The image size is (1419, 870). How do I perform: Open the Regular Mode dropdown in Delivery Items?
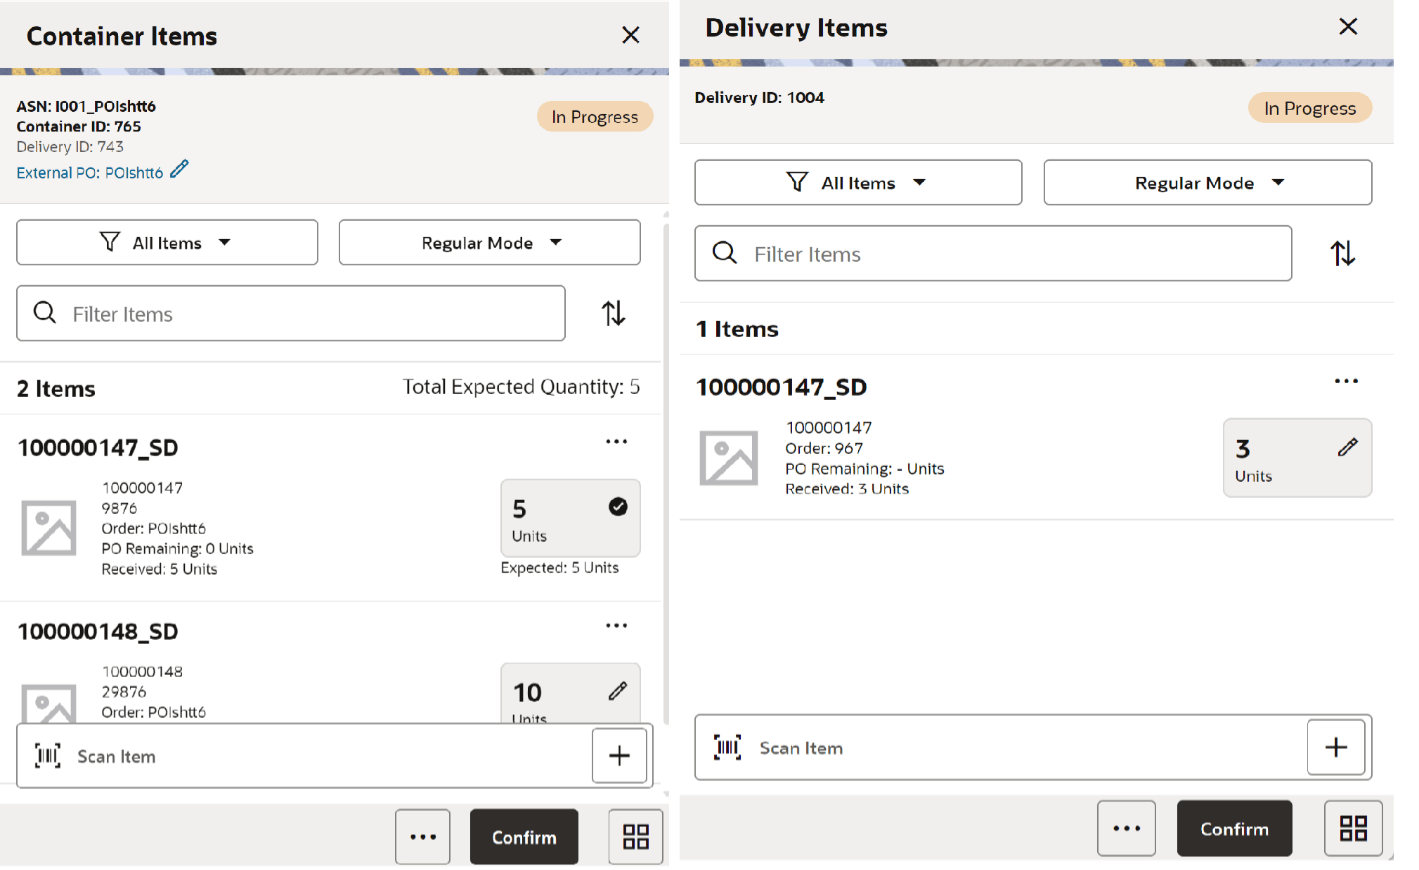[x=1206, y=182]
